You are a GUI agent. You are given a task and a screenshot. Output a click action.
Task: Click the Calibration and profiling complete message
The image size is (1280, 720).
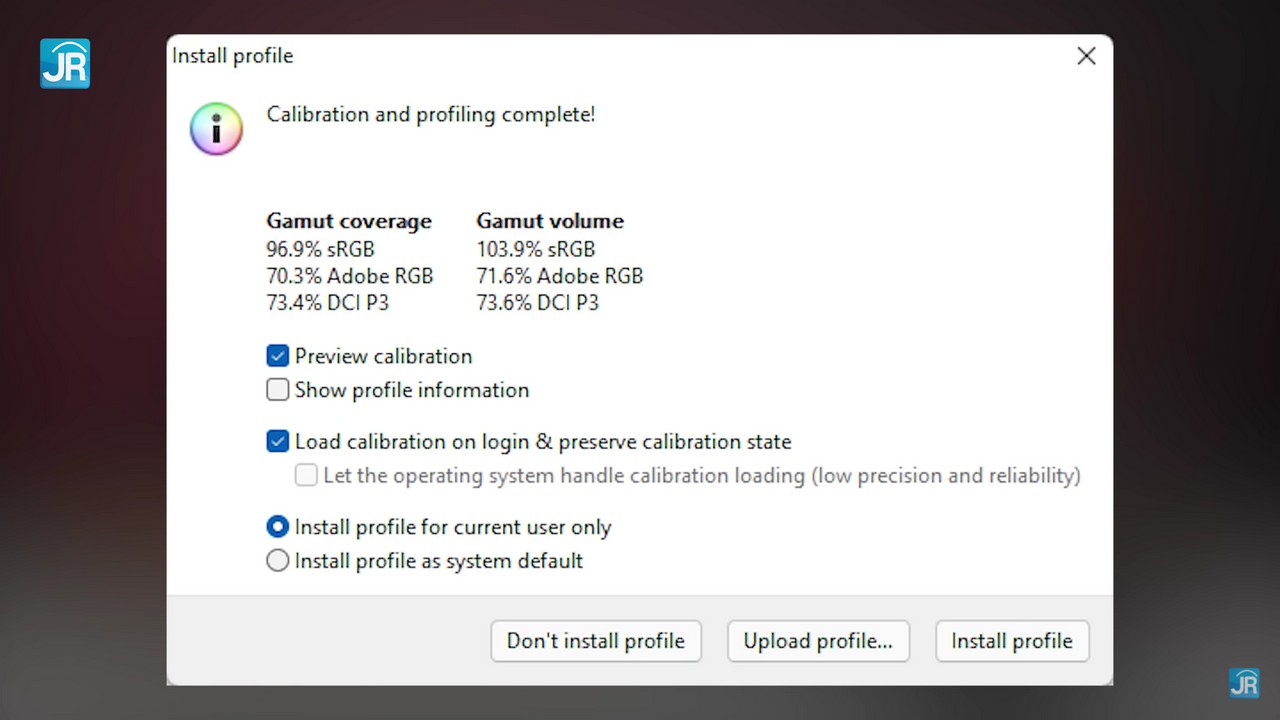(x=430, y=115)
